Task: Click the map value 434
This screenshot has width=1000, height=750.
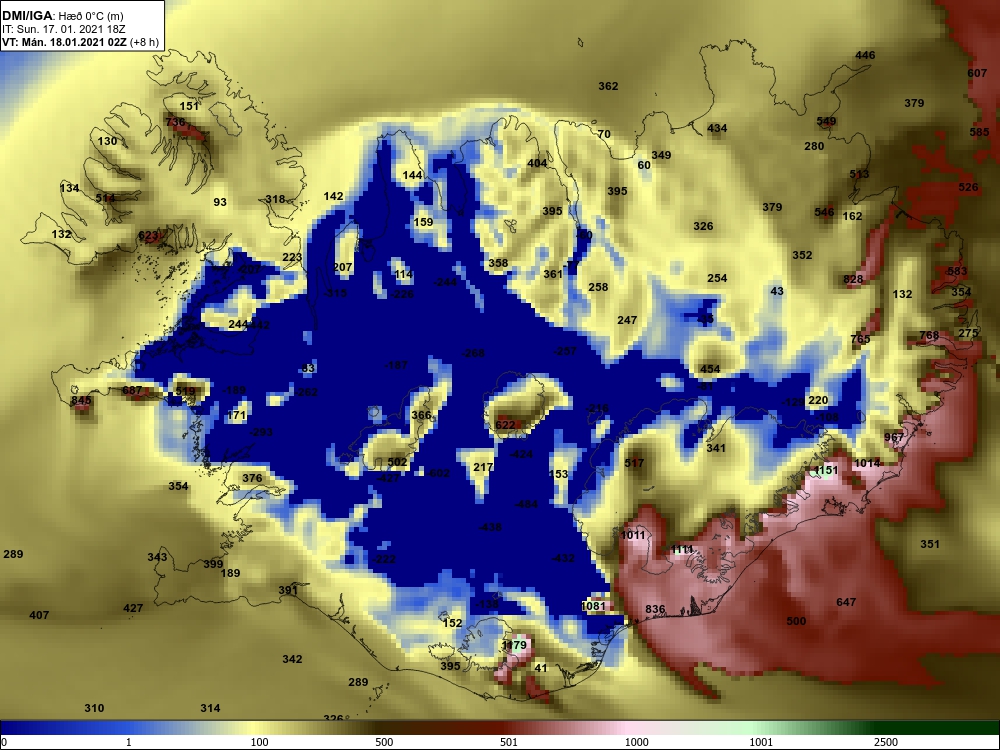Action: [717, 128]
